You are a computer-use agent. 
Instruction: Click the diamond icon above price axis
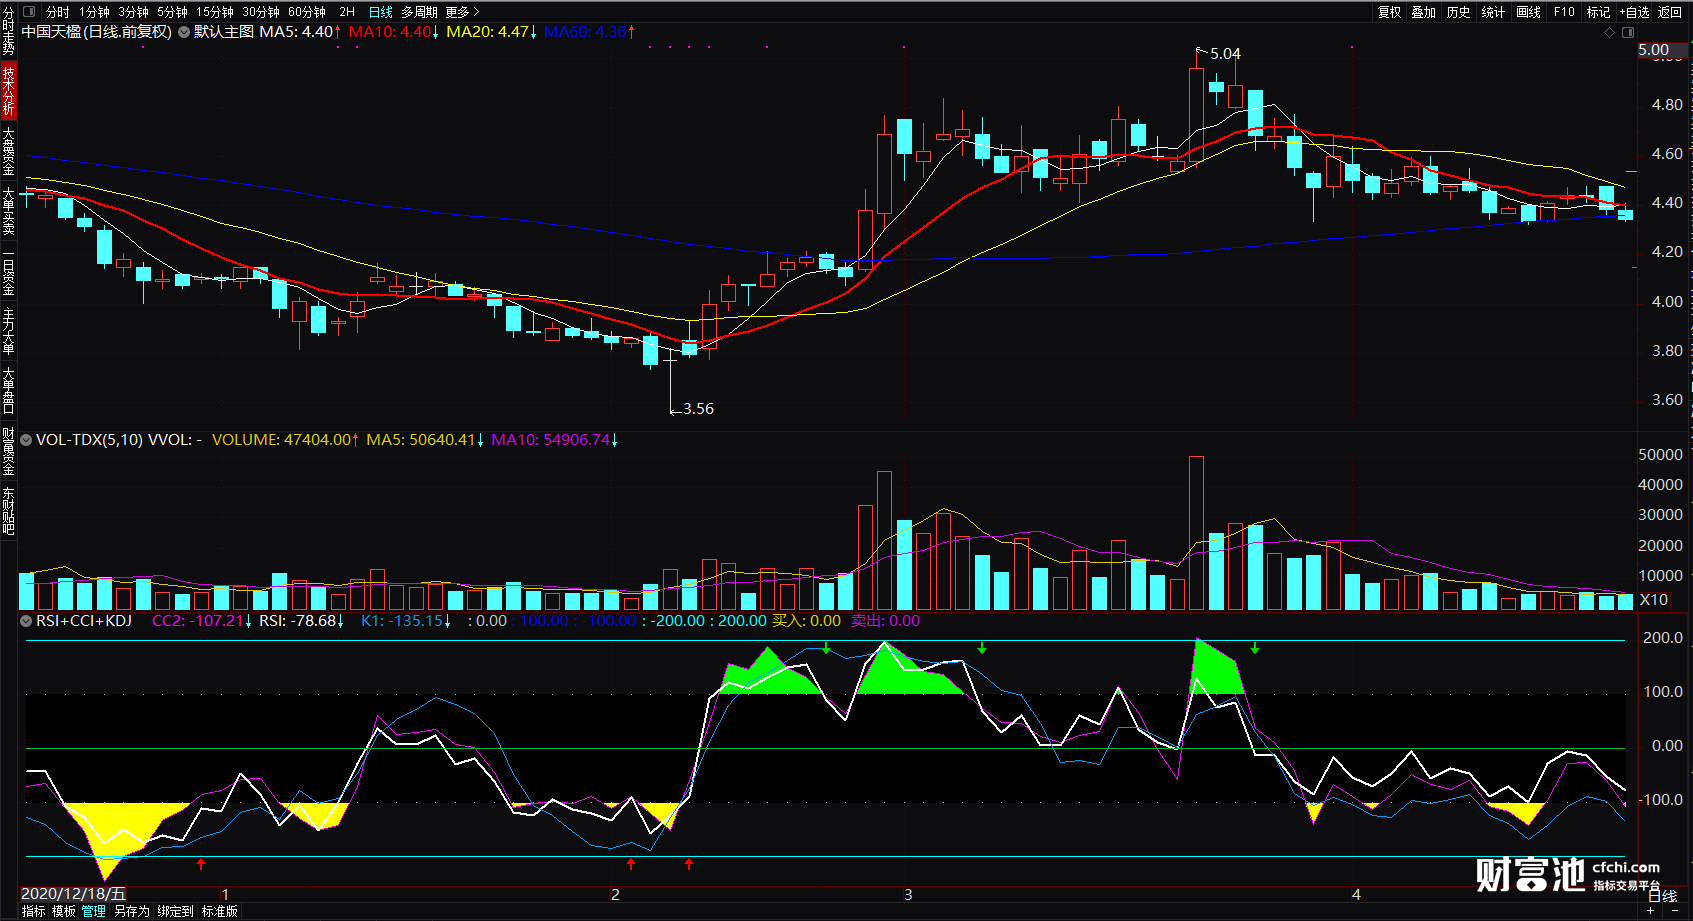point(1609,32)
